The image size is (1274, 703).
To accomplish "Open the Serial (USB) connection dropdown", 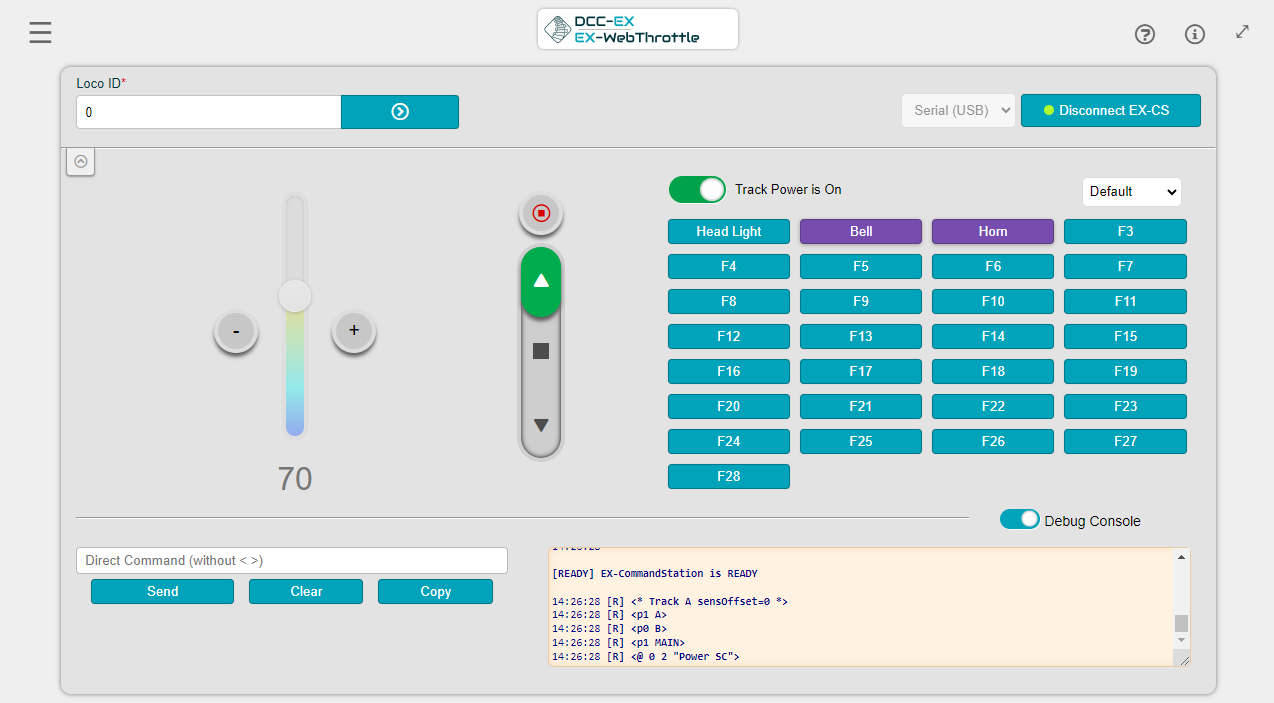I will tap(958, 110).
